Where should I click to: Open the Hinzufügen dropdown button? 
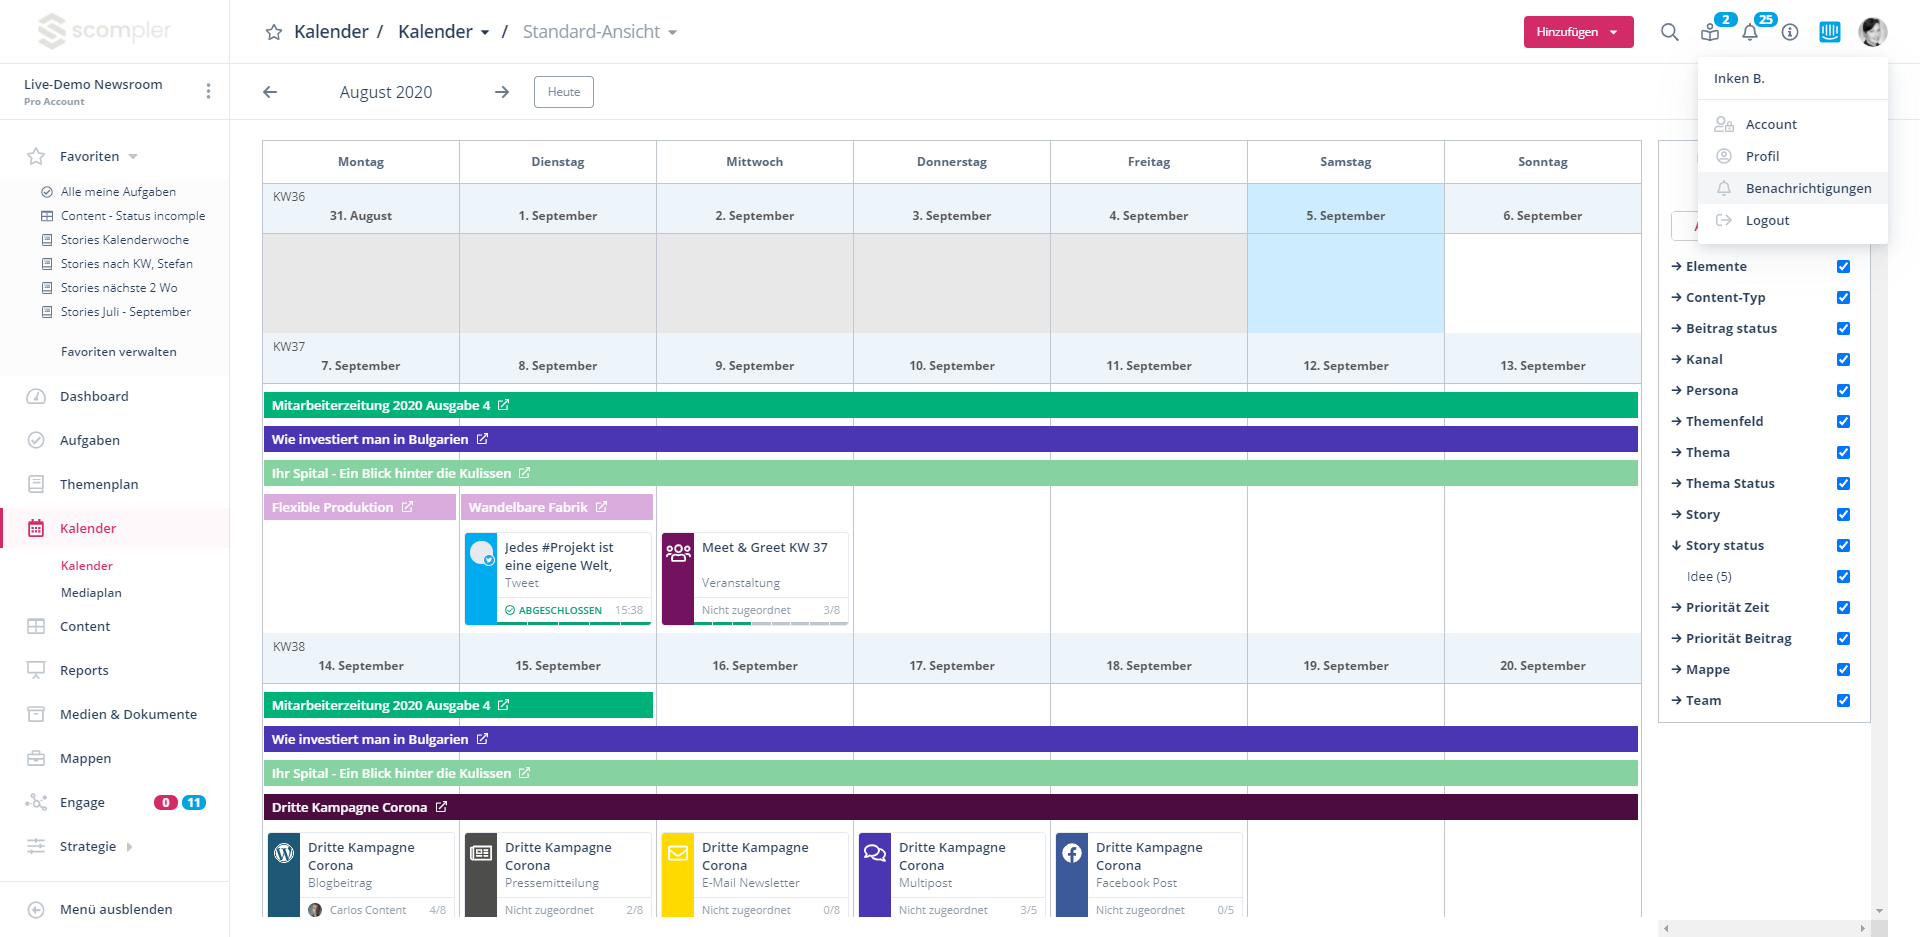coord(1578,32)
